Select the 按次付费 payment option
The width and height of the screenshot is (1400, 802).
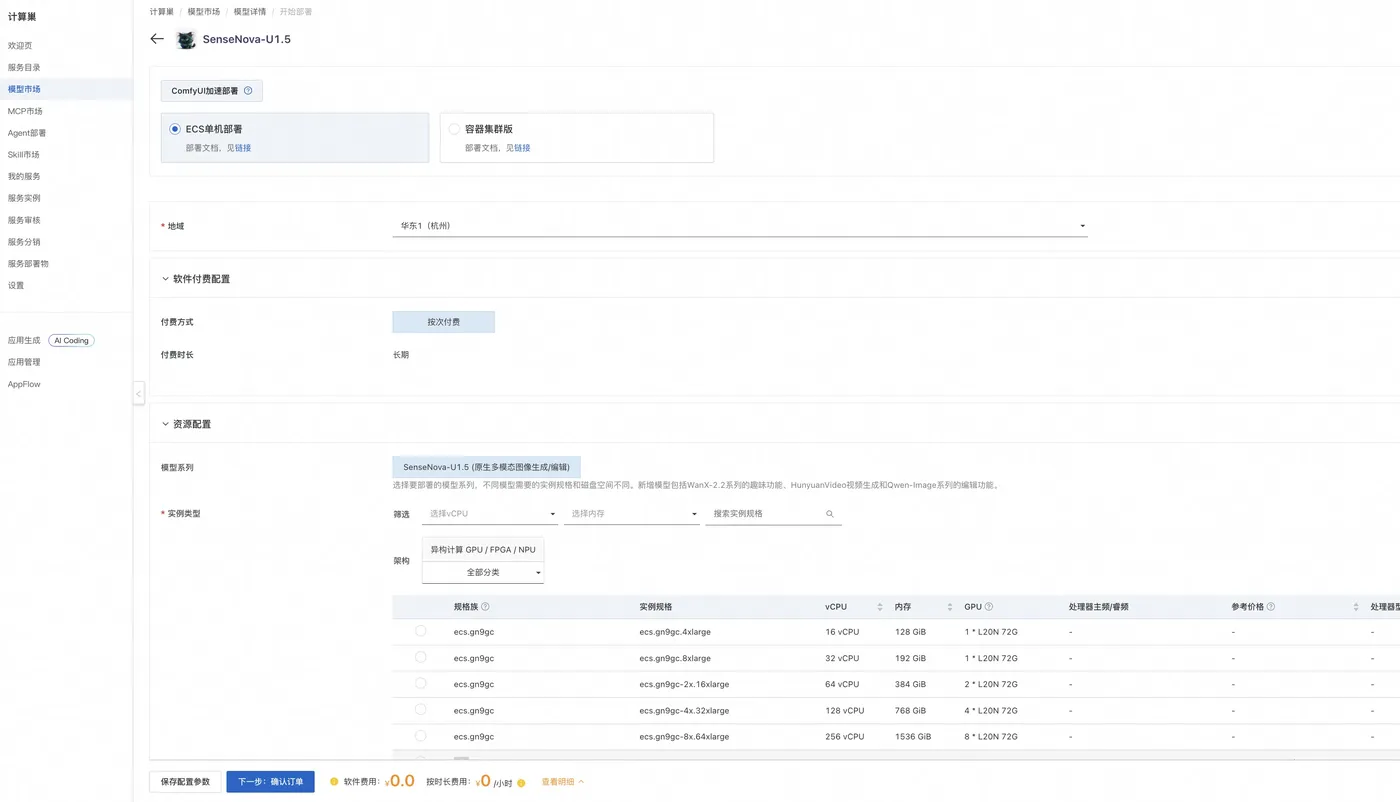(443, 322)
